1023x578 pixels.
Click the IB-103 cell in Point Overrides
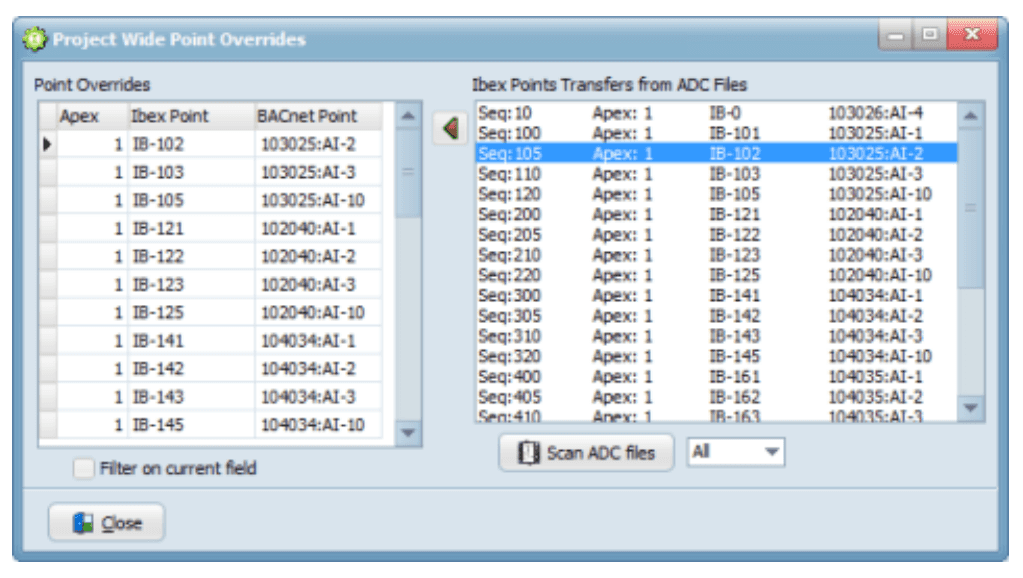coord(190,172)
